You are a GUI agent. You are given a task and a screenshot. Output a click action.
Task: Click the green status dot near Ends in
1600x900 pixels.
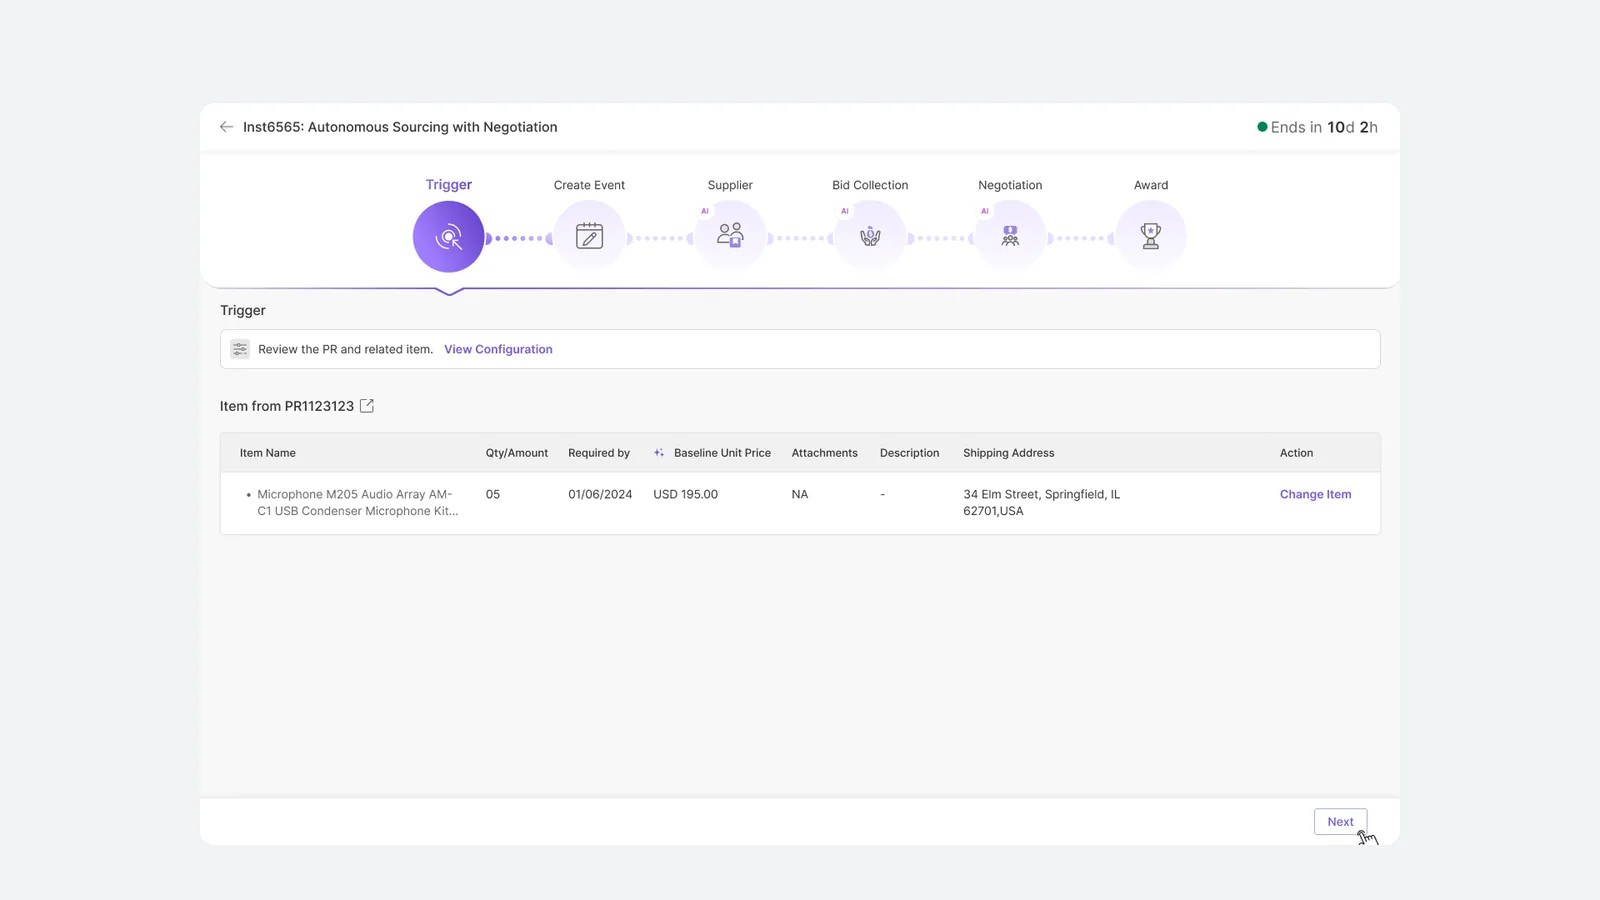(x=1262, y=127)
